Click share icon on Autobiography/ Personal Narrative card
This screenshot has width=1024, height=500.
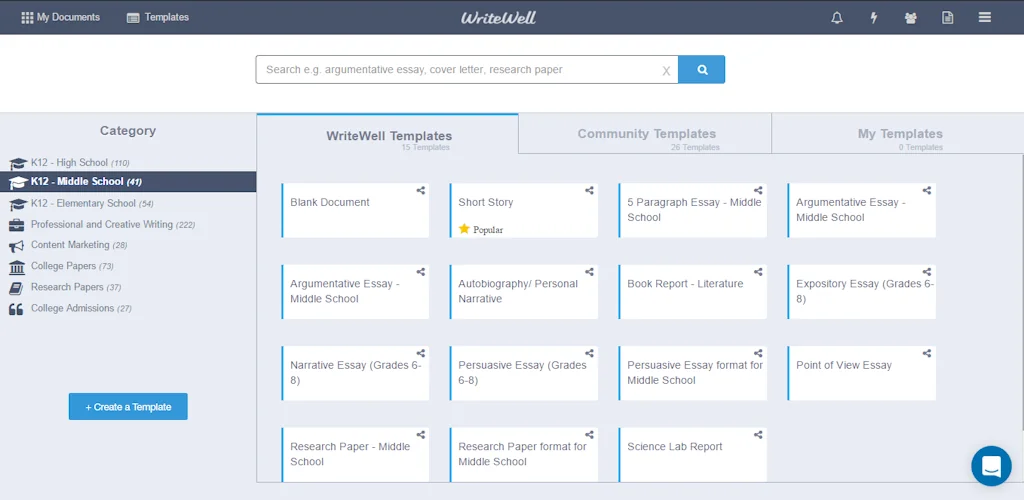coord(589,272)
